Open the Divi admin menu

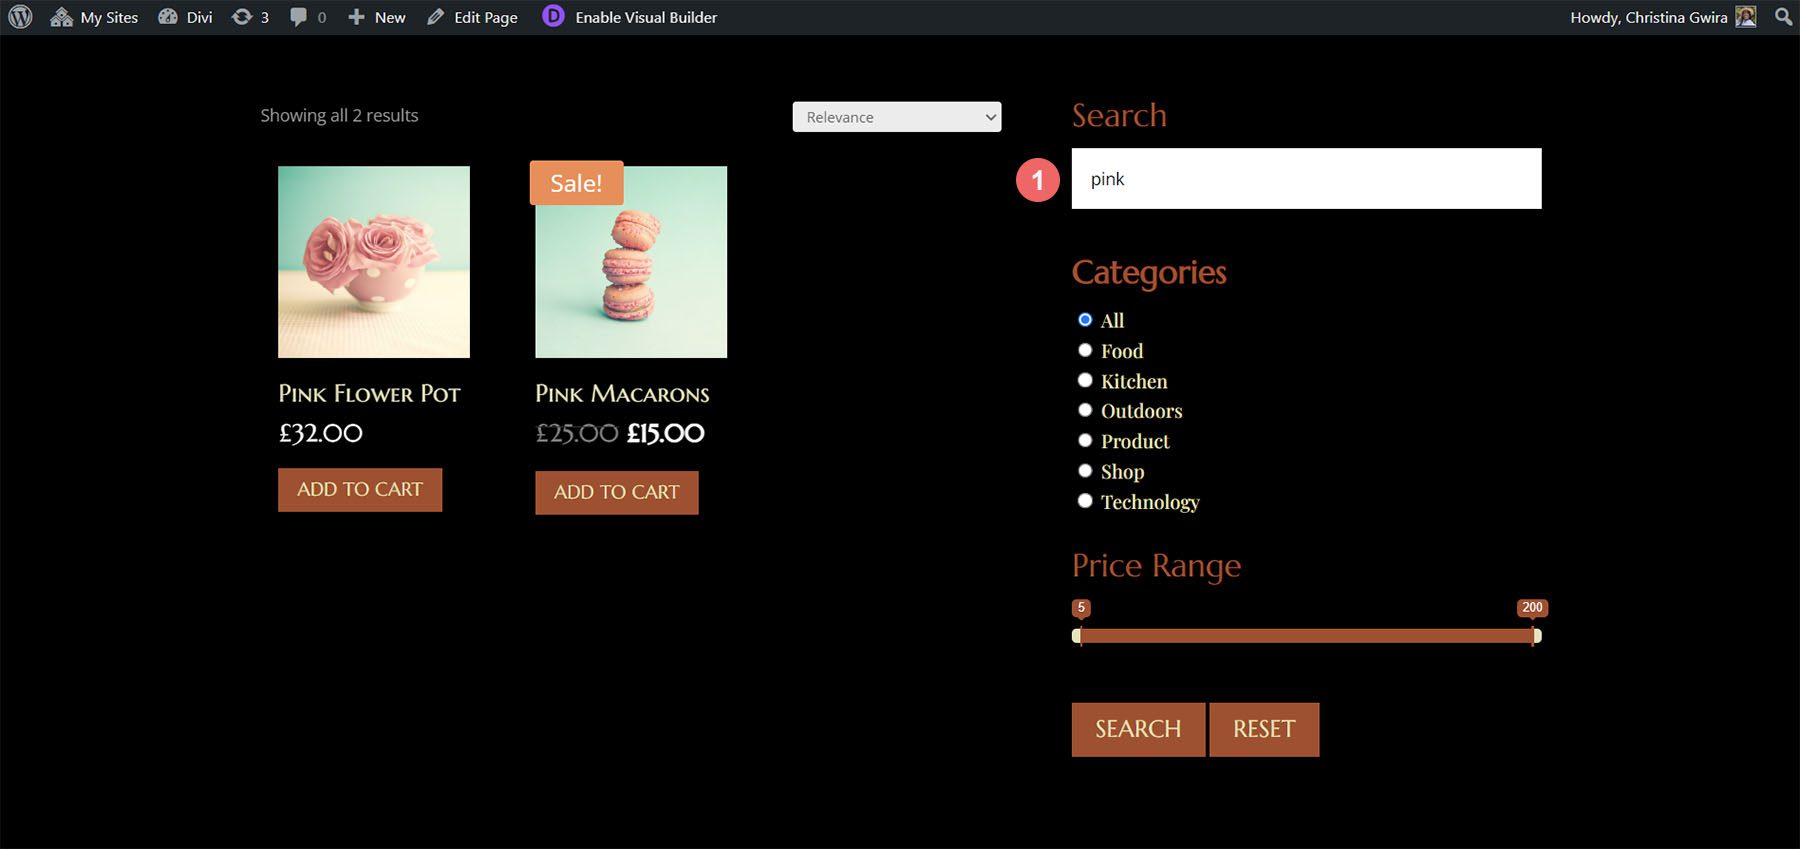click(185, 17)
